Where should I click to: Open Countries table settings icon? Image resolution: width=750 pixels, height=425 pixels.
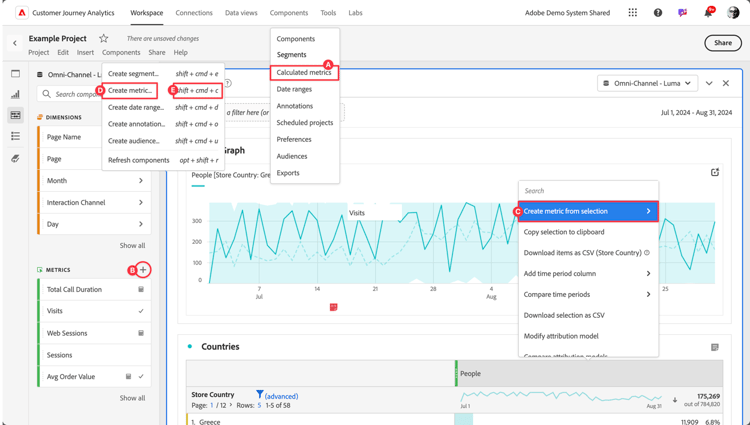715,347
